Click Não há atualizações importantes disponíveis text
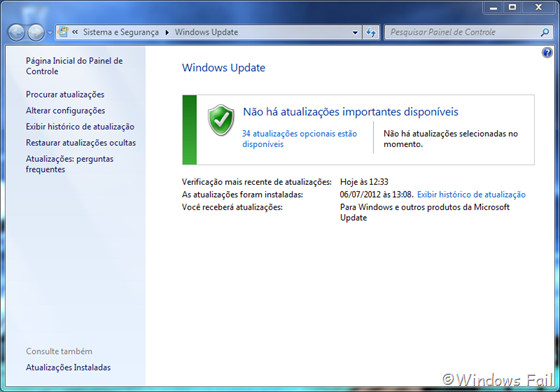560x392 pixels. [351, 112]
